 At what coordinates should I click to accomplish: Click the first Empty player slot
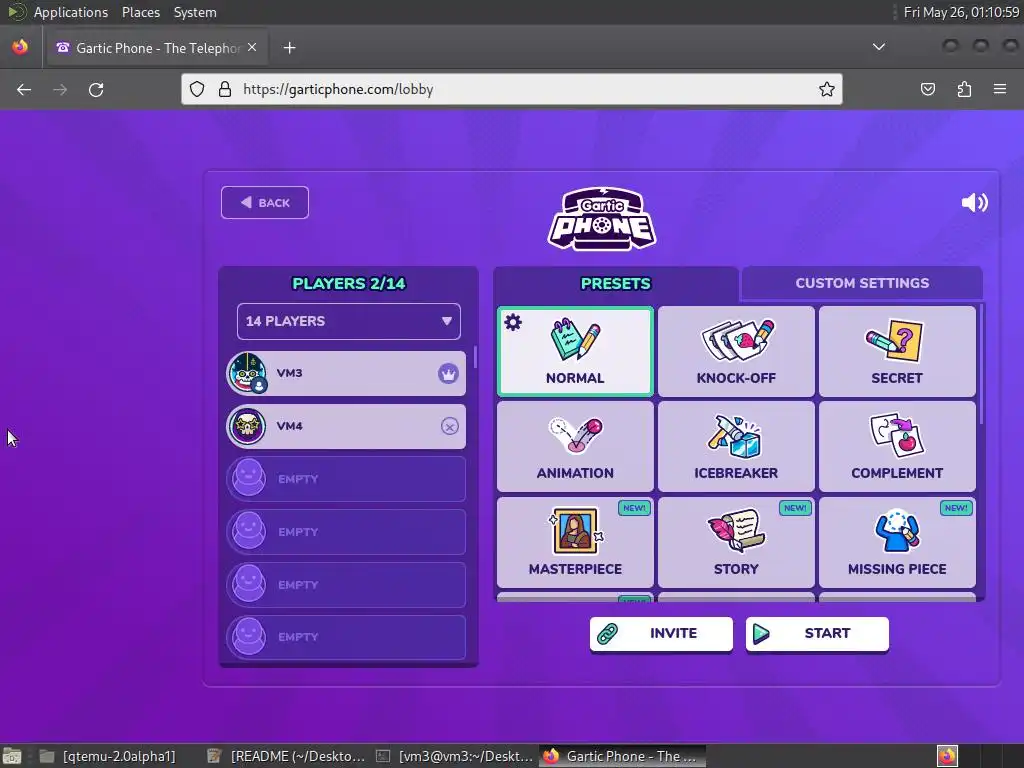(346, 479)
